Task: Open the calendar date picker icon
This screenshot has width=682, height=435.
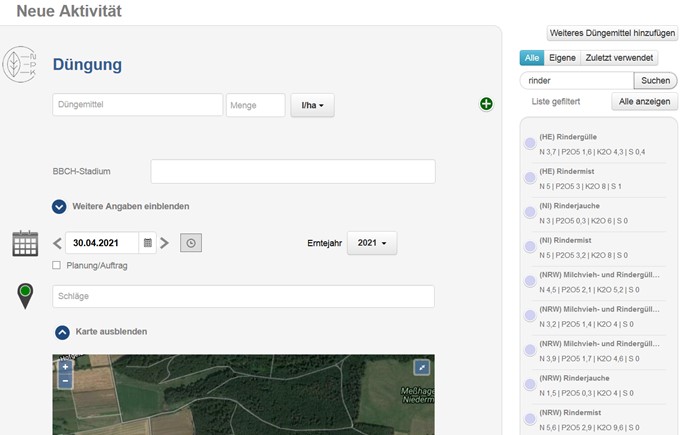Action: click(x=148, y=243)
